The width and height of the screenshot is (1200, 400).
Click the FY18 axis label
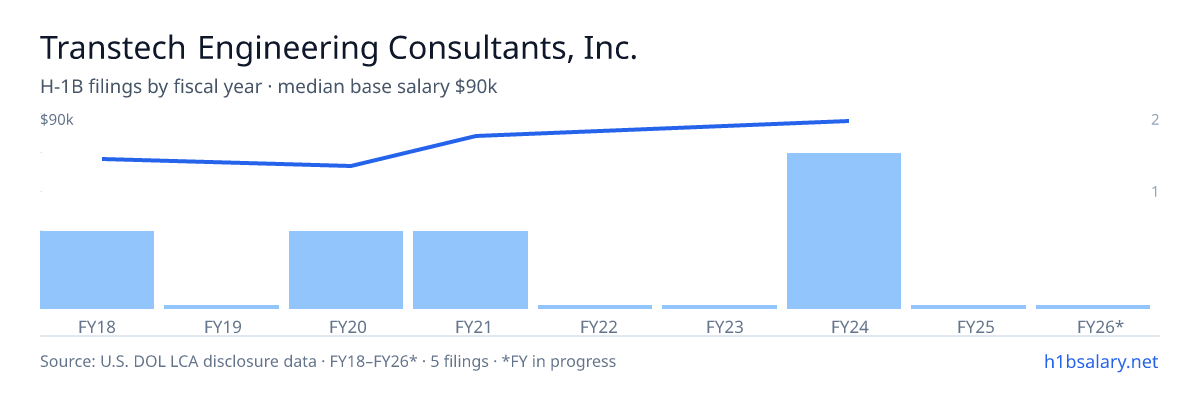point(97,326)
